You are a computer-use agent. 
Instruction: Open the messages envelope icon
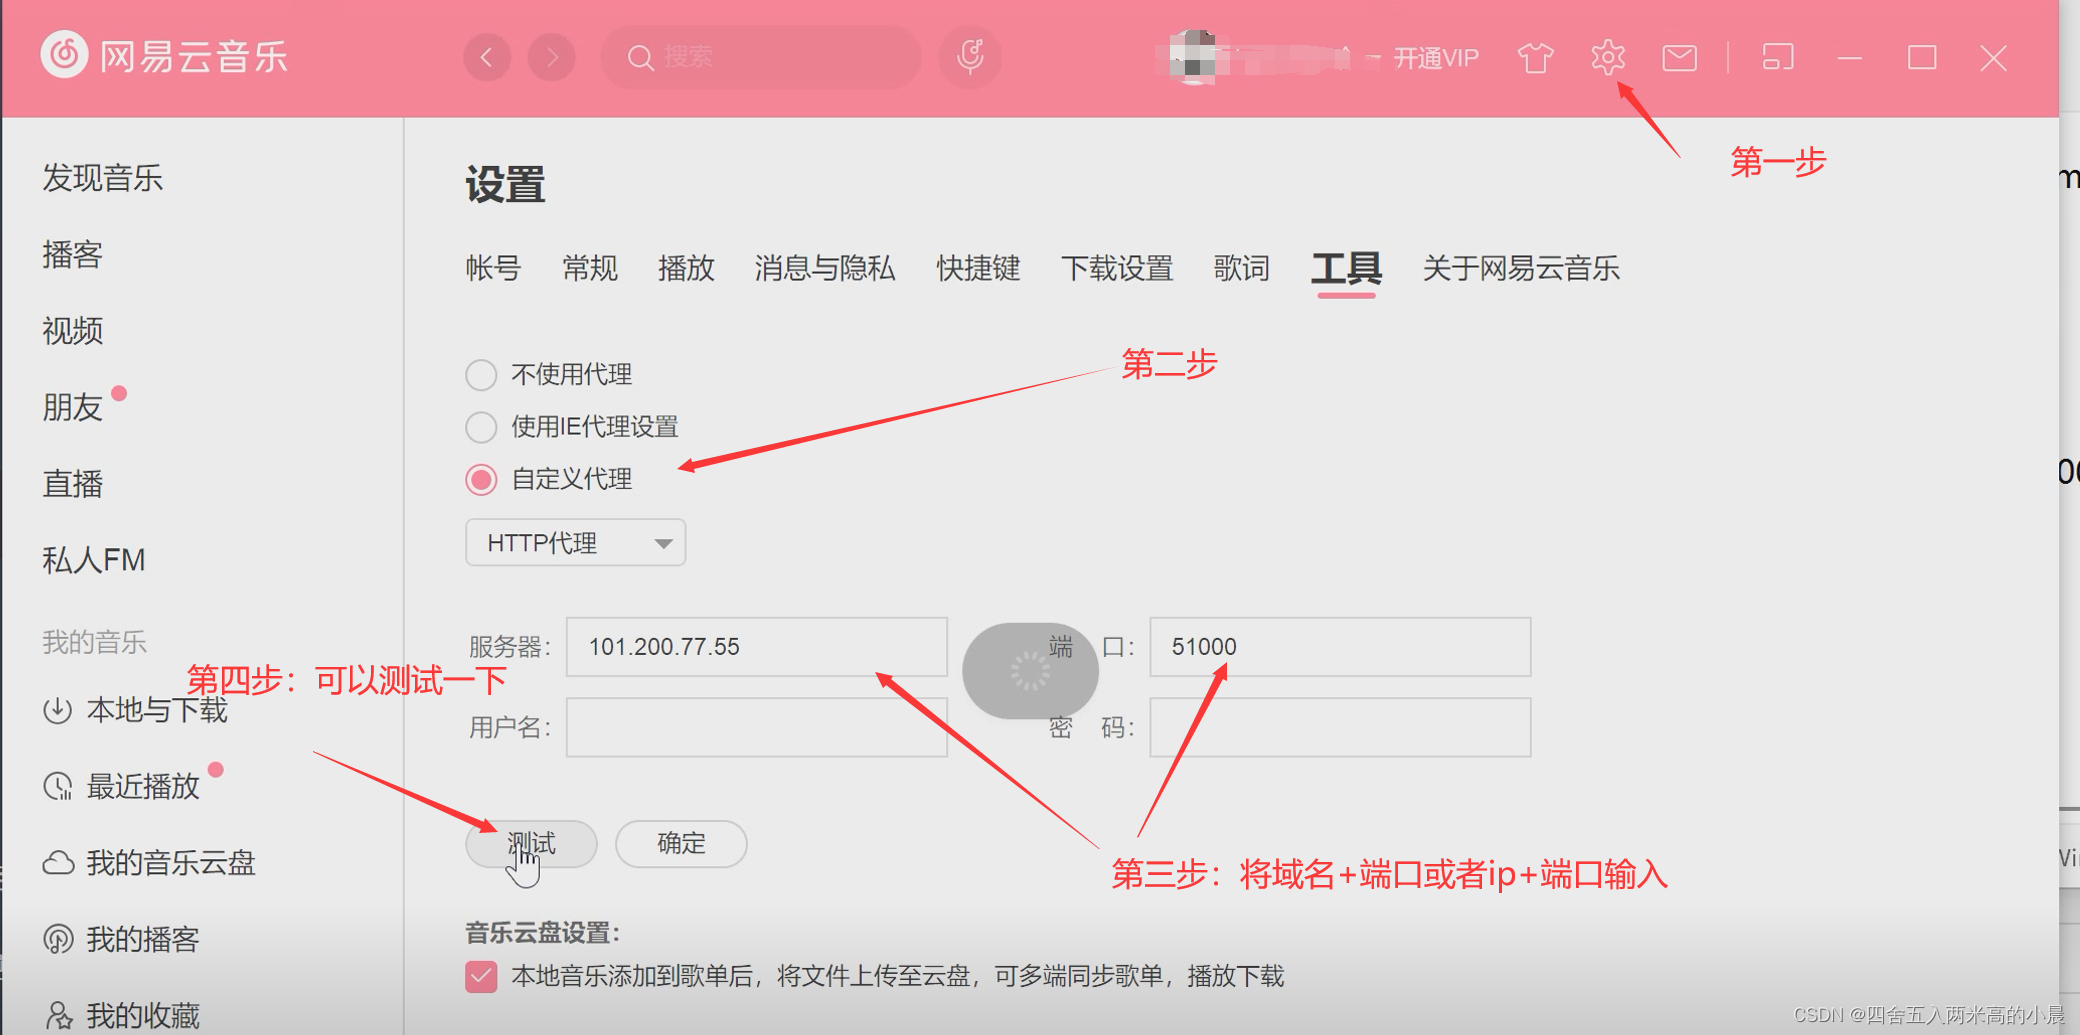[x=1679, y=58]
